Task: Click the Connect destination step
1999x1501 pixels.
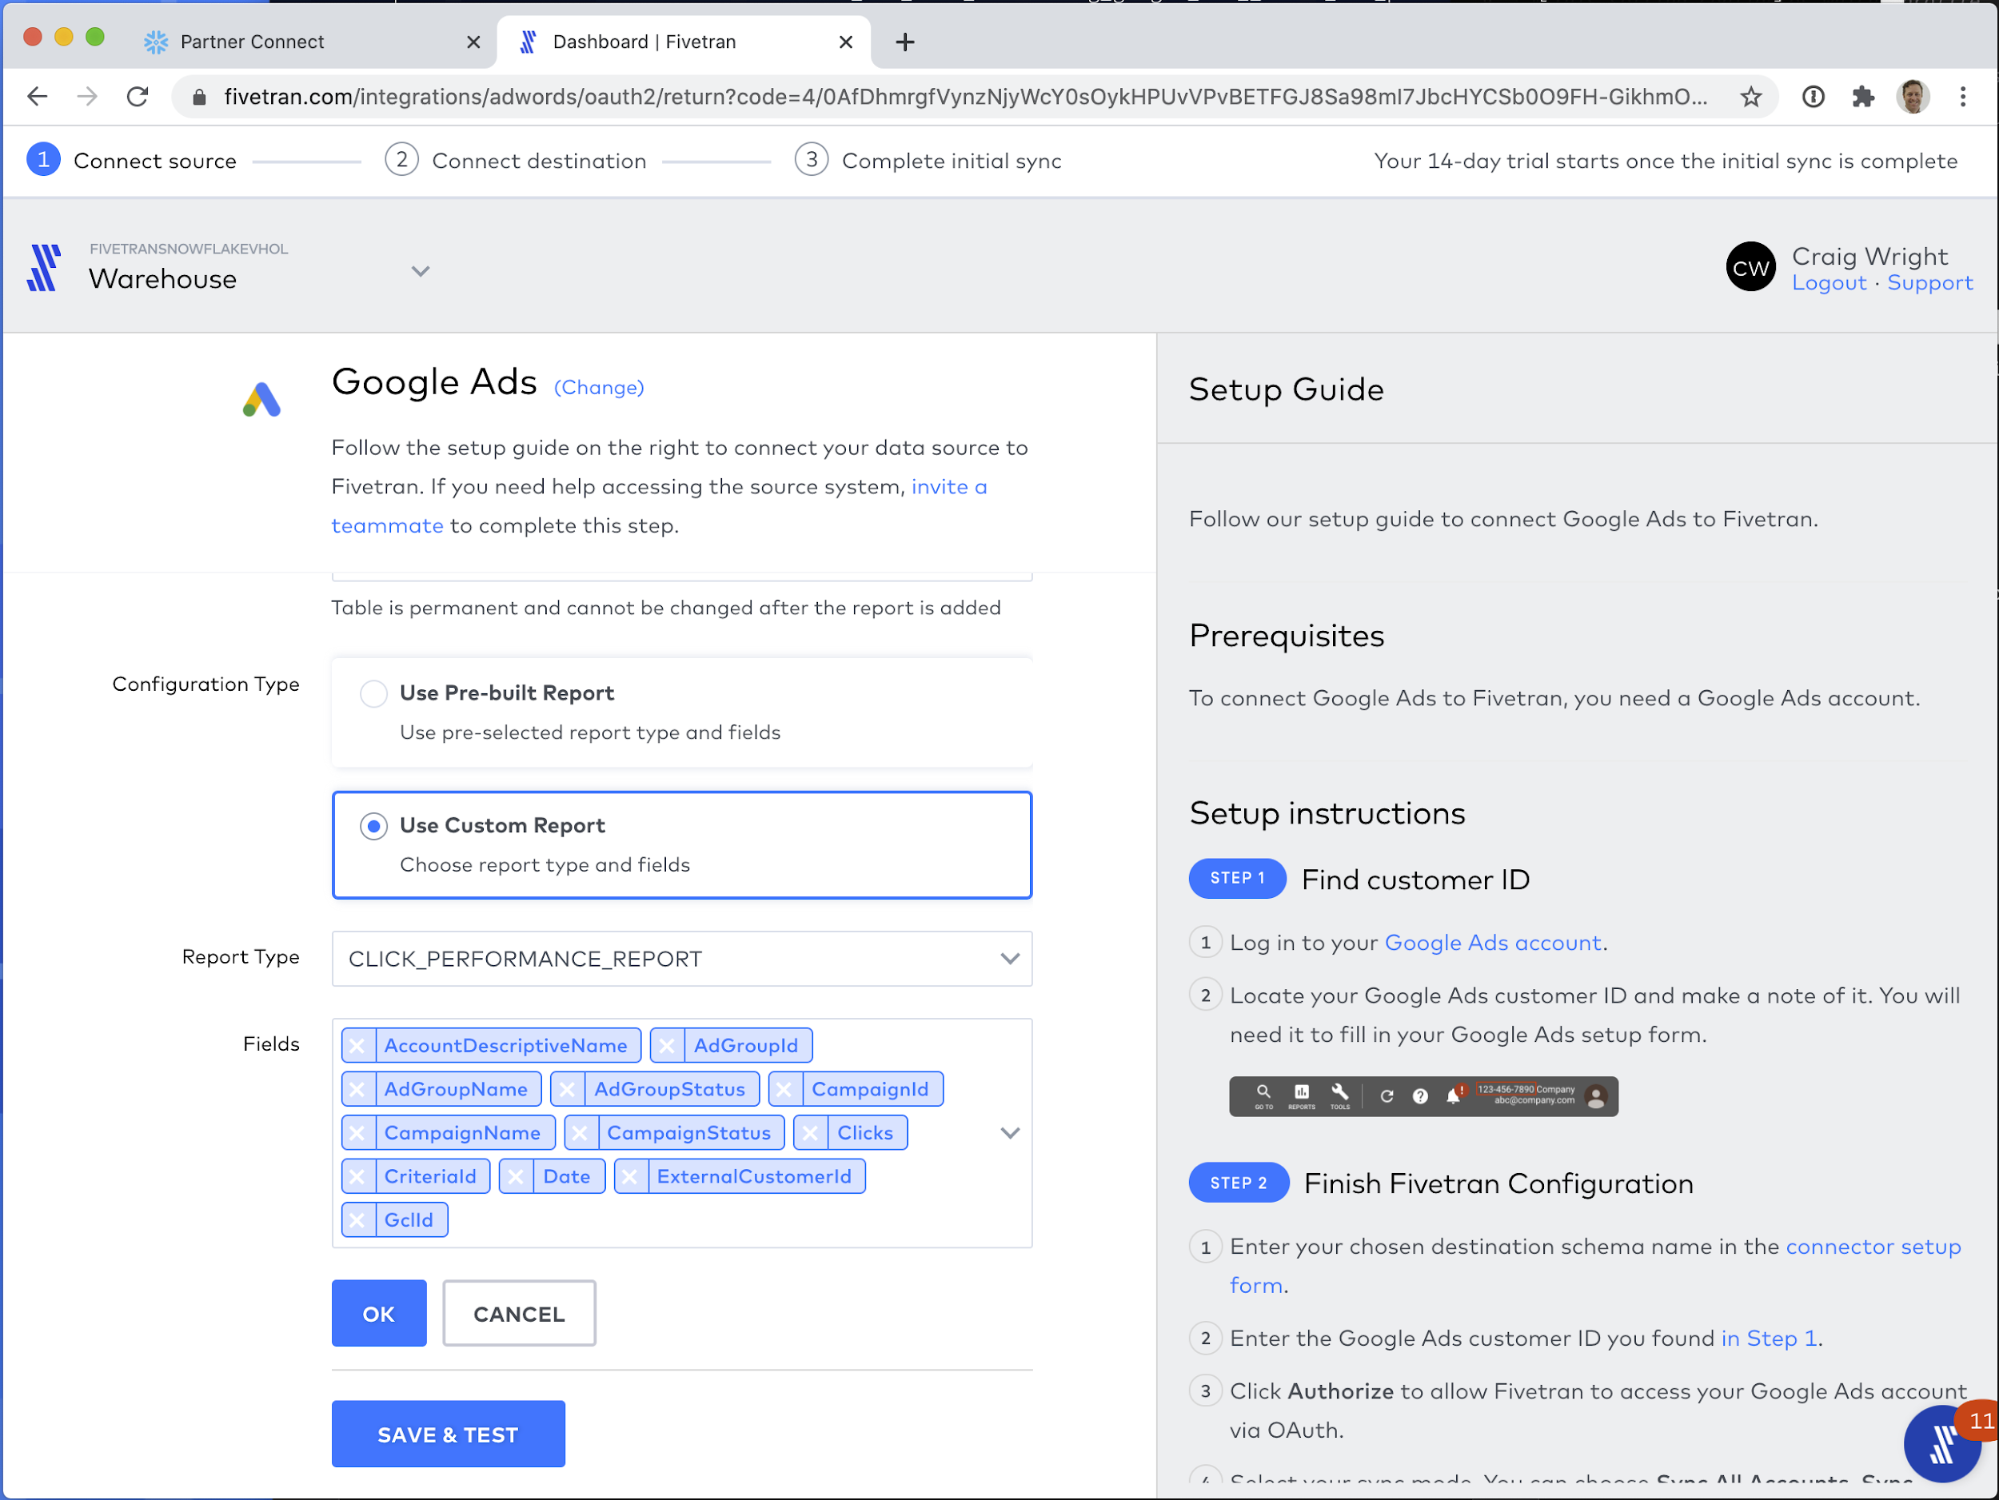Action: tap(538, 161)
